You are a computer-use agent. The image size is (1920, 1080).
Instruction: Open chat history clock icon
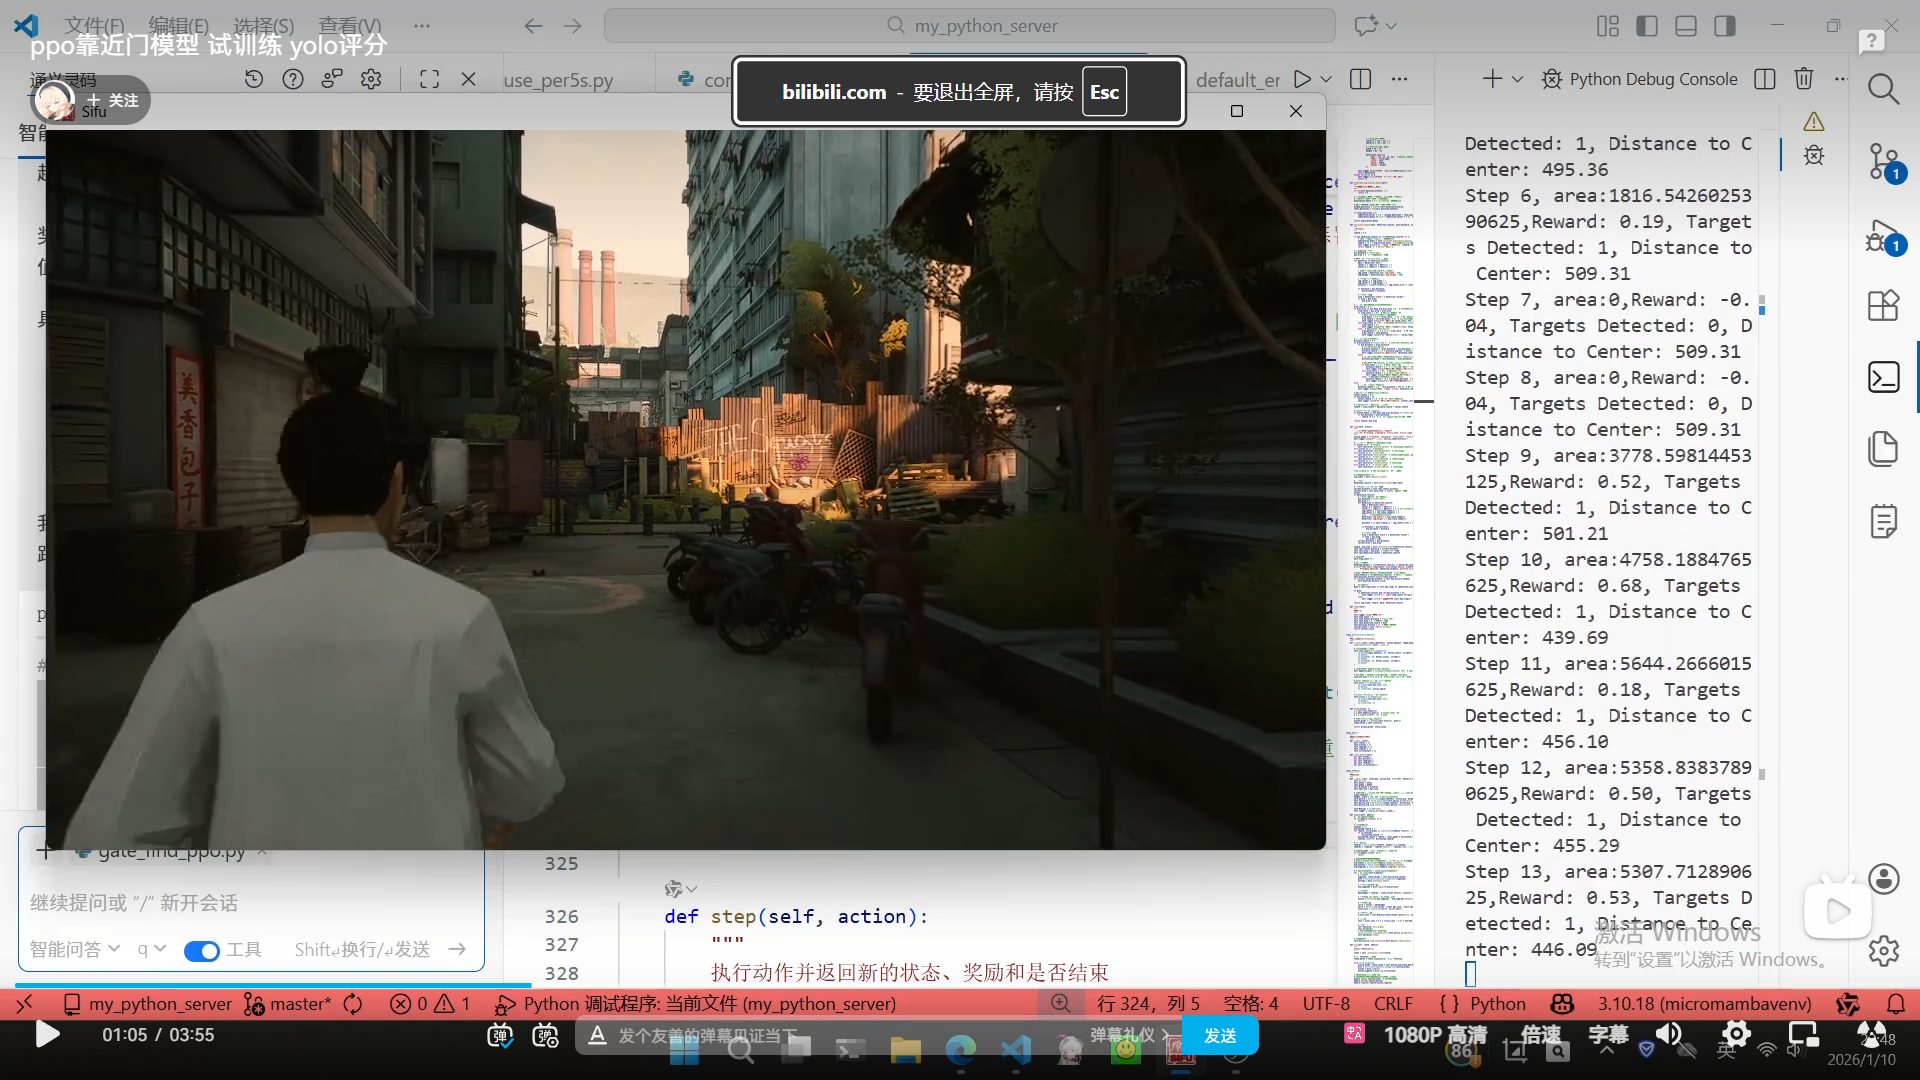(254, 79)
